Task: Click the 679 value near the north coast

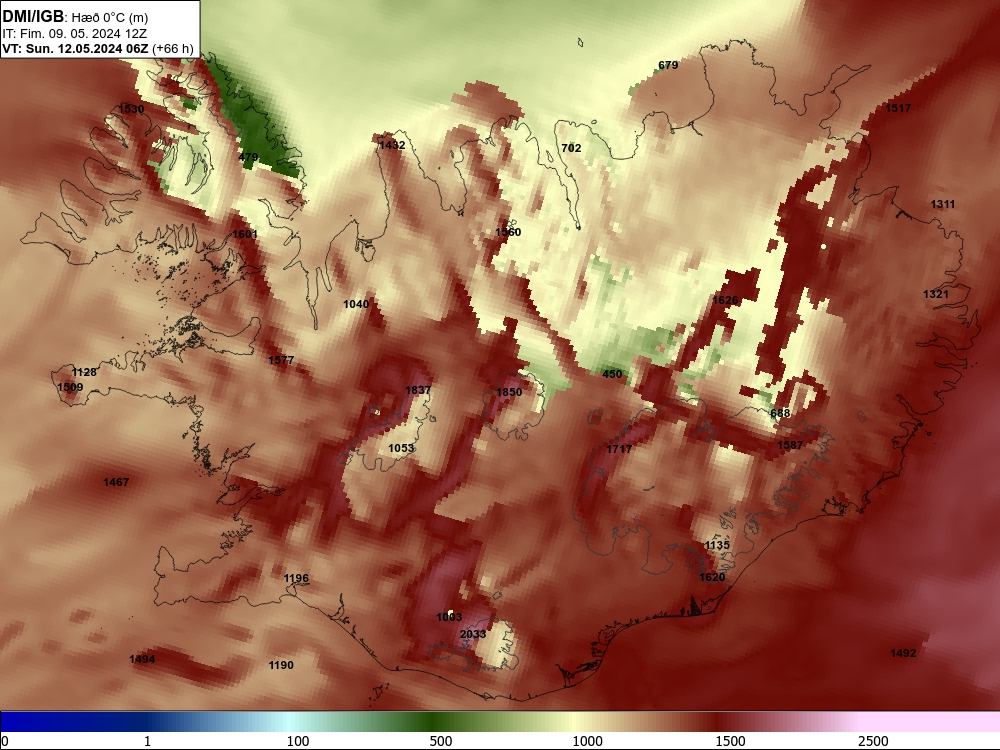Action: [668, 65]
